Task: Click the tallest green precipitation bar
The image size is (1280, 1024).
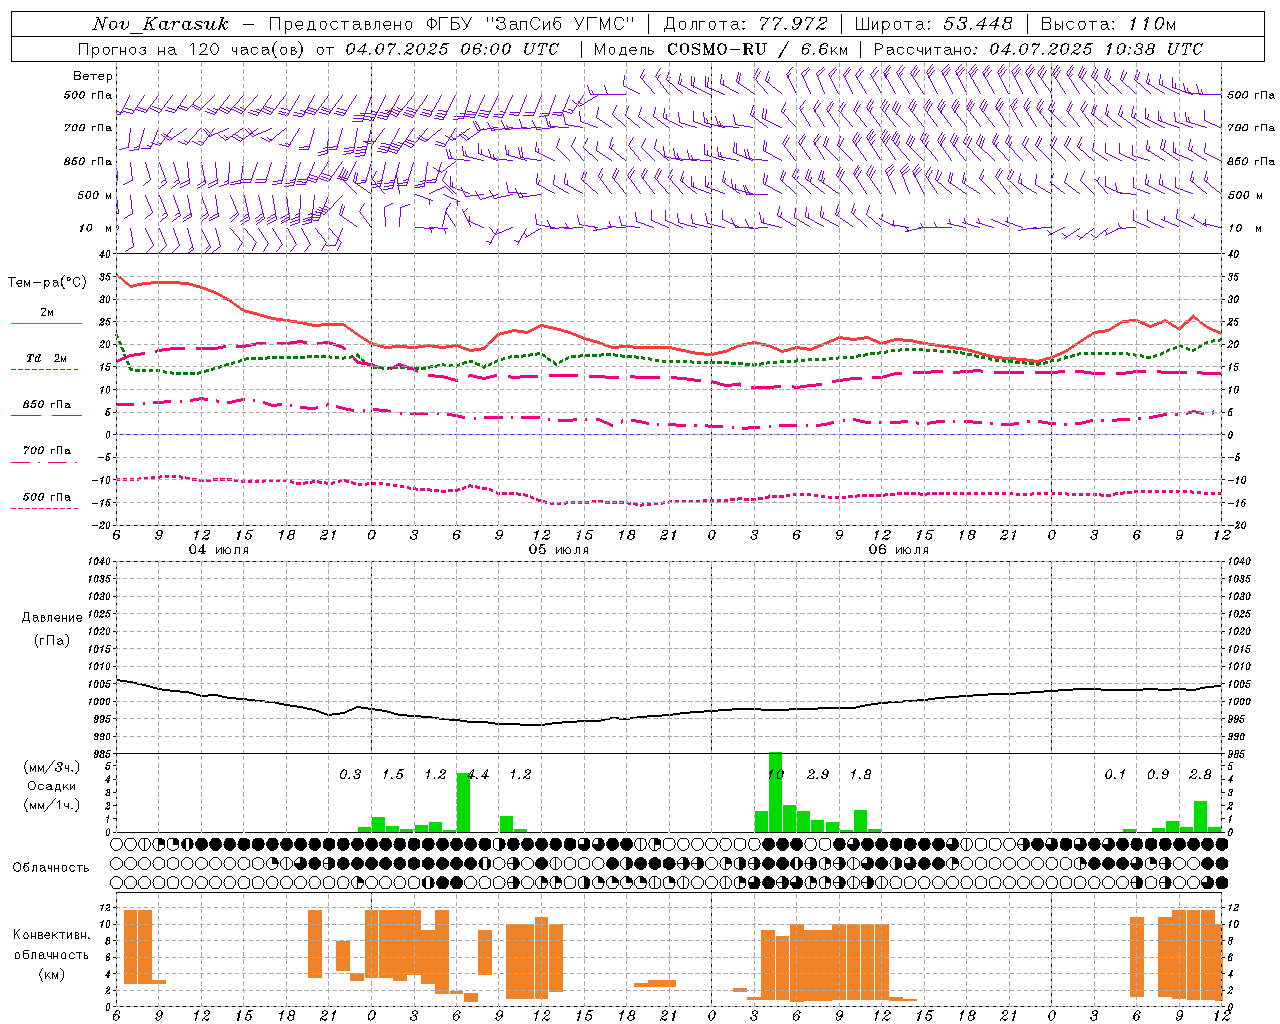Action: pyautogui.click(x=775, y=792)
